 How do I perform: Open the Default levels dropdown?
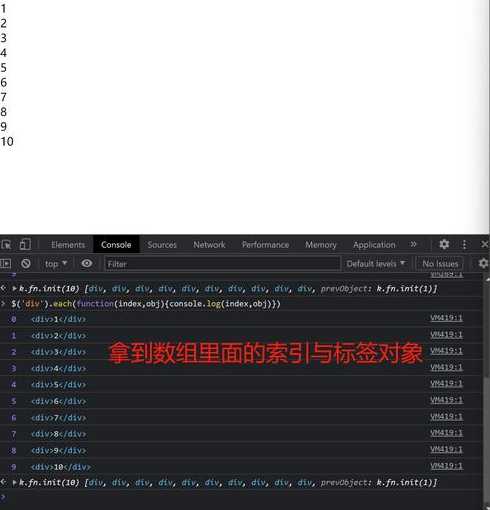(376, 264)
